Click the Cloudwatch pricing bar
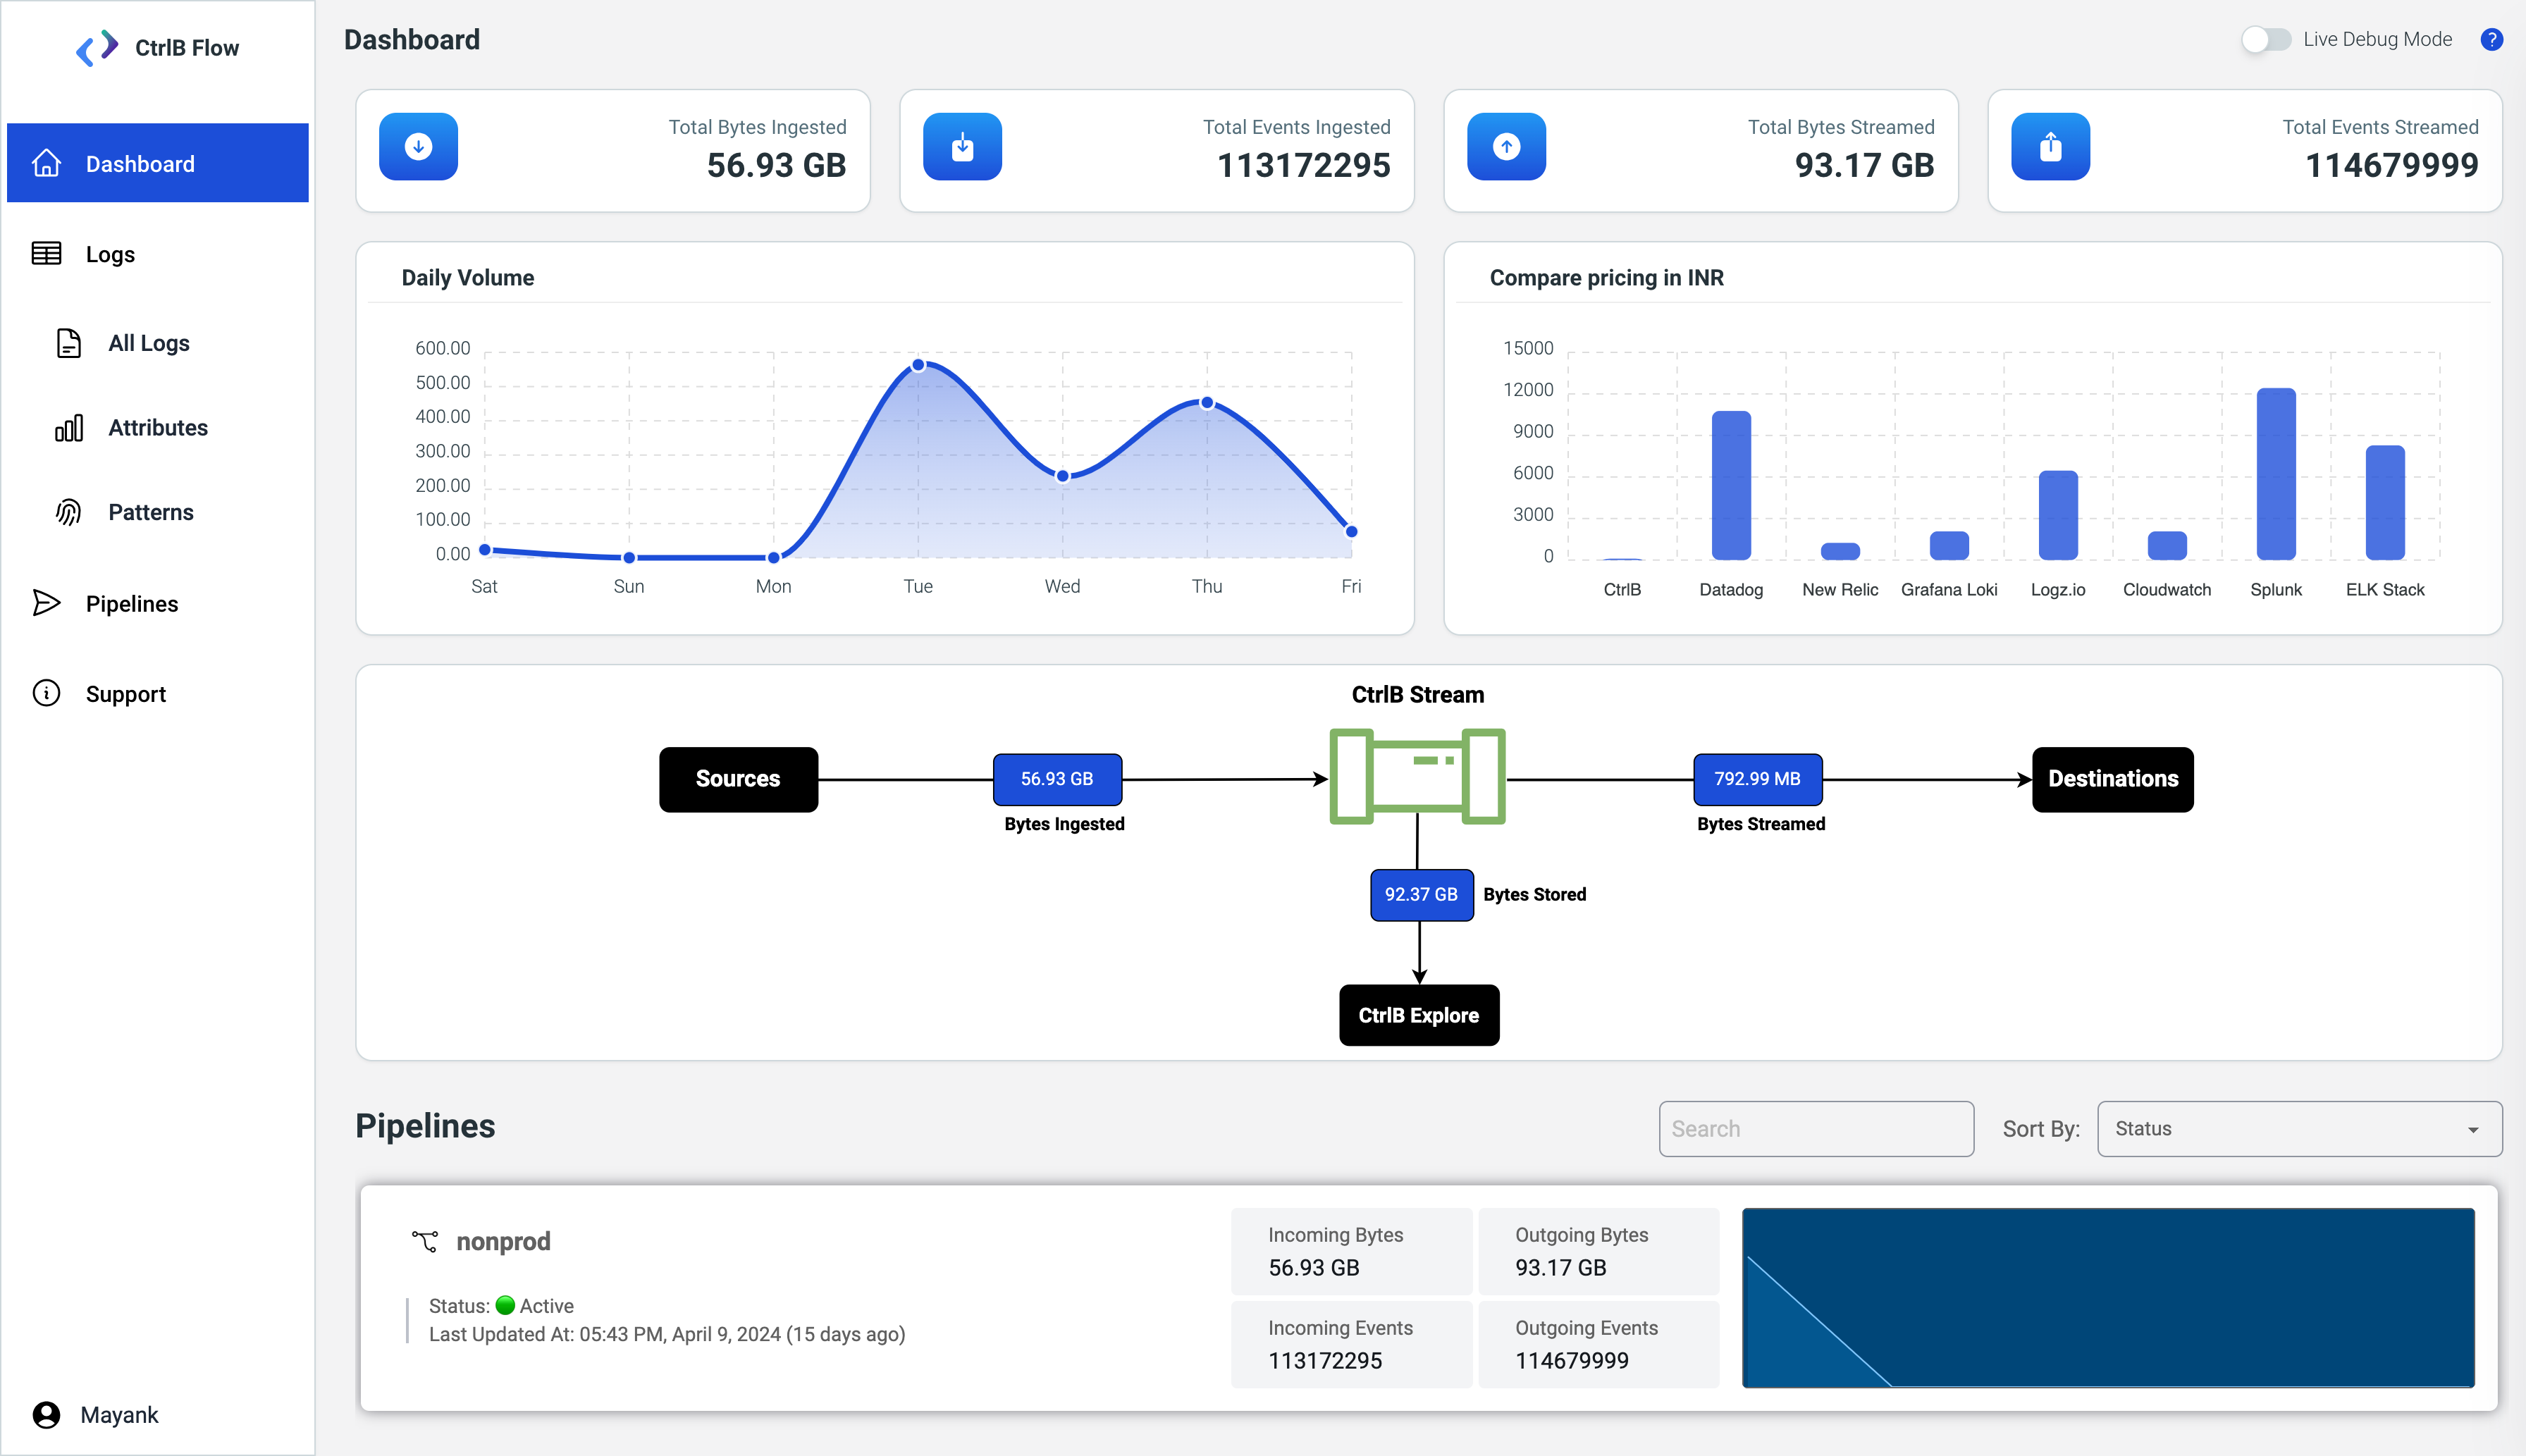The height and width of the screenshot is (1456, 2526). point(2167,546)
